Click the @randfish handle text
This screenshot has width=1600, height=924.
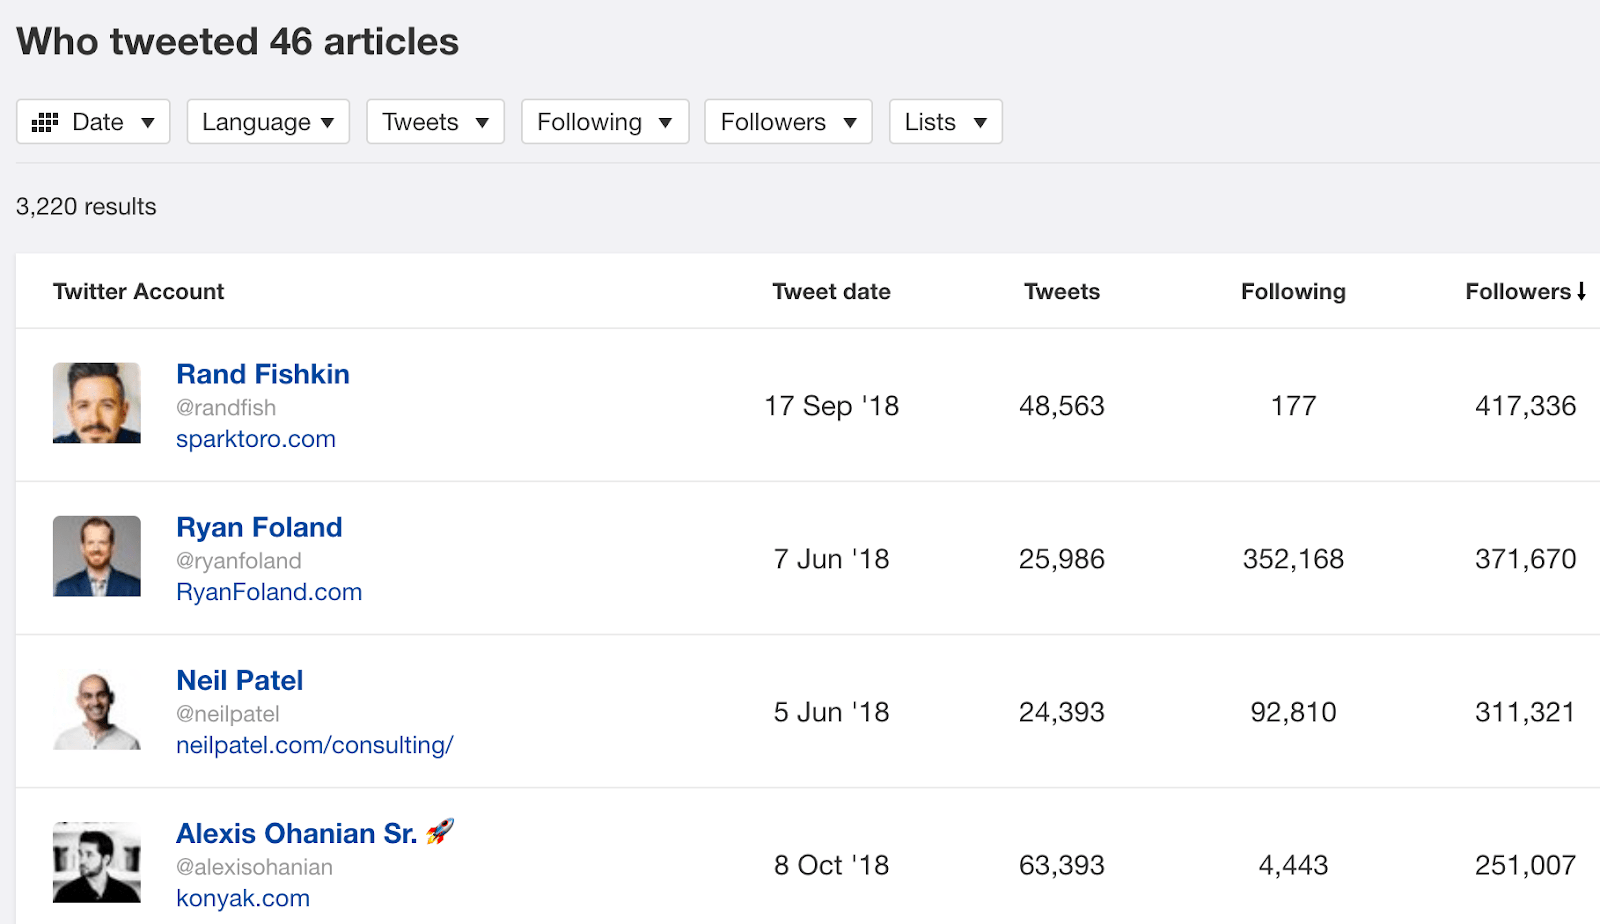point(226,408)
